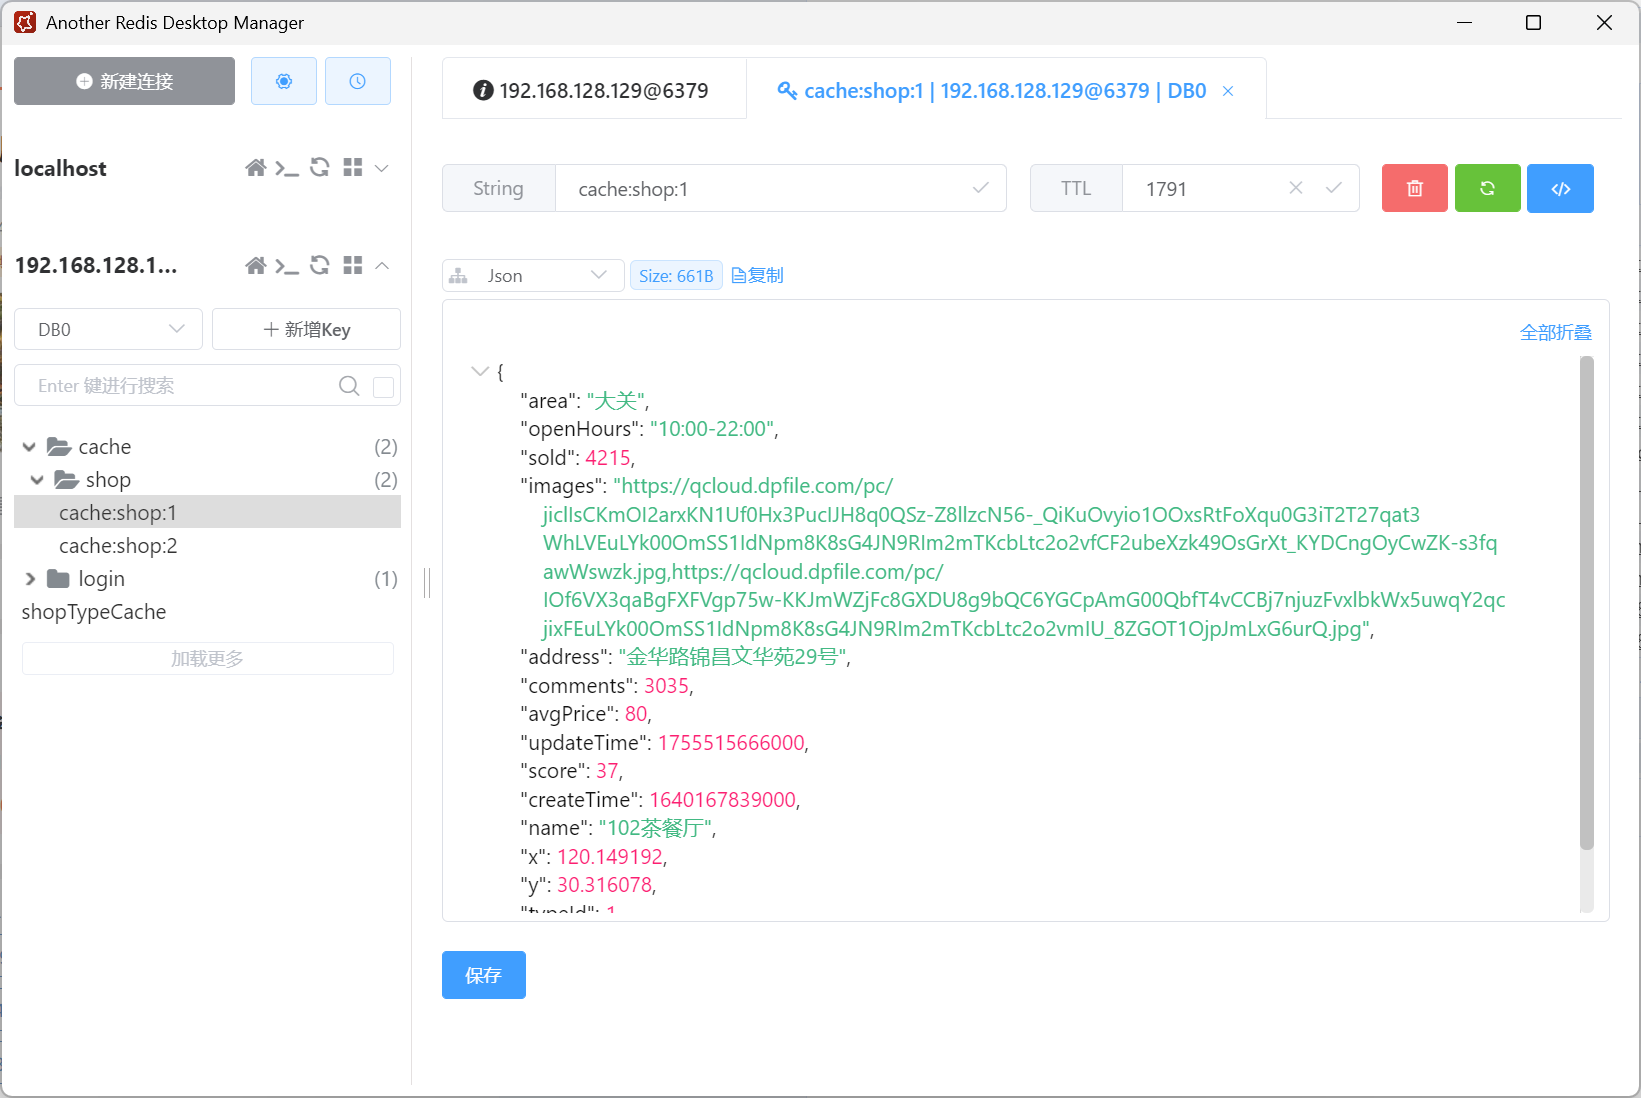Viewport: 1641px width, 1098px height.
Task: Click the 全部折叠 collapse all link
Action: tap(1555, 333)
